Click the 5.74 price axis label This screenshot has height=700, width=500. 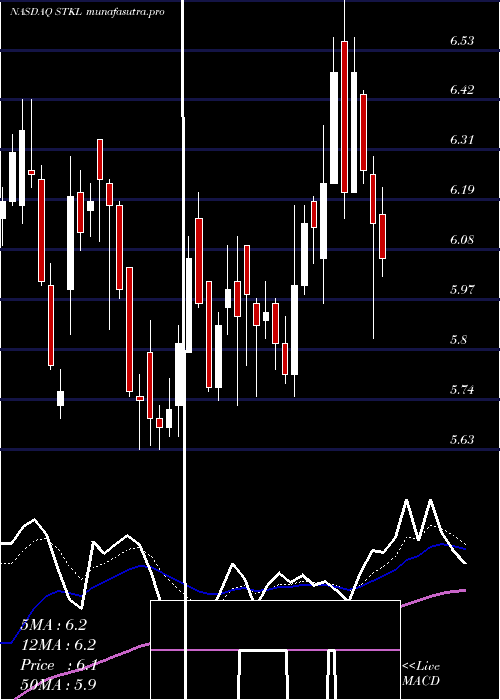coord(462,390)
